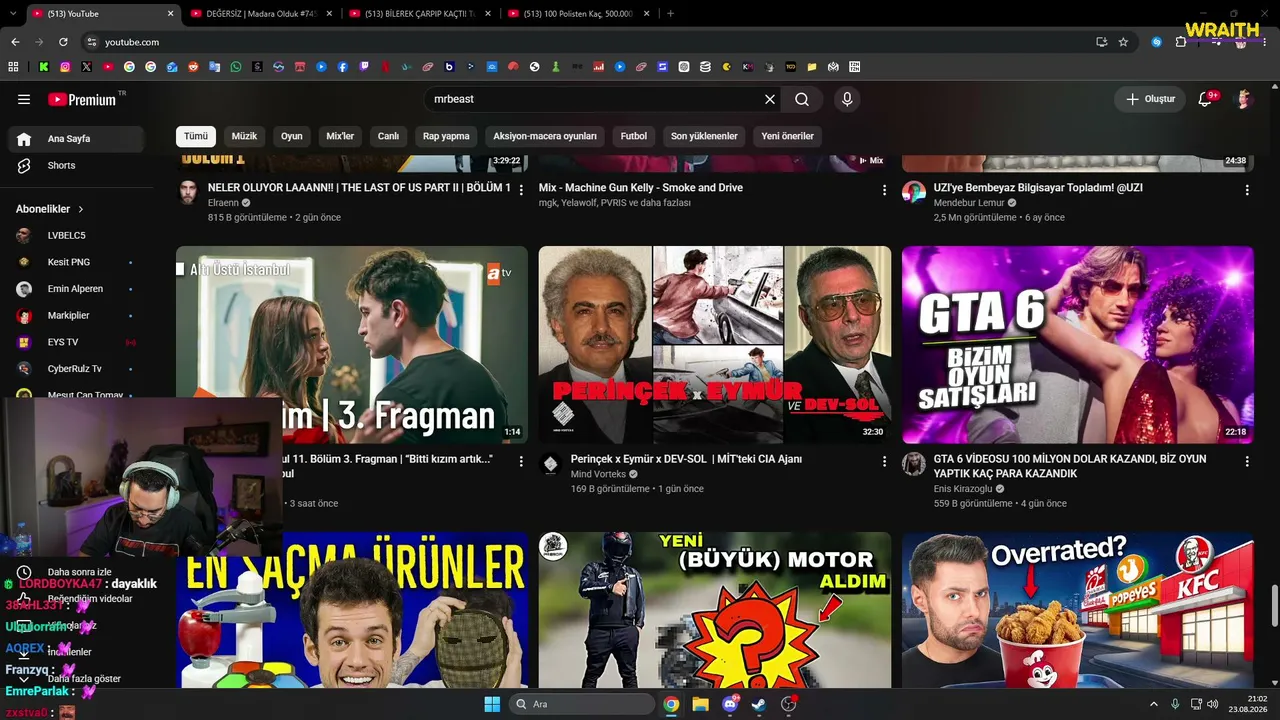The image size is (1280, 720).
Task: Open more options for Machine Gun Kelly mix
Action: click(884, 190)
